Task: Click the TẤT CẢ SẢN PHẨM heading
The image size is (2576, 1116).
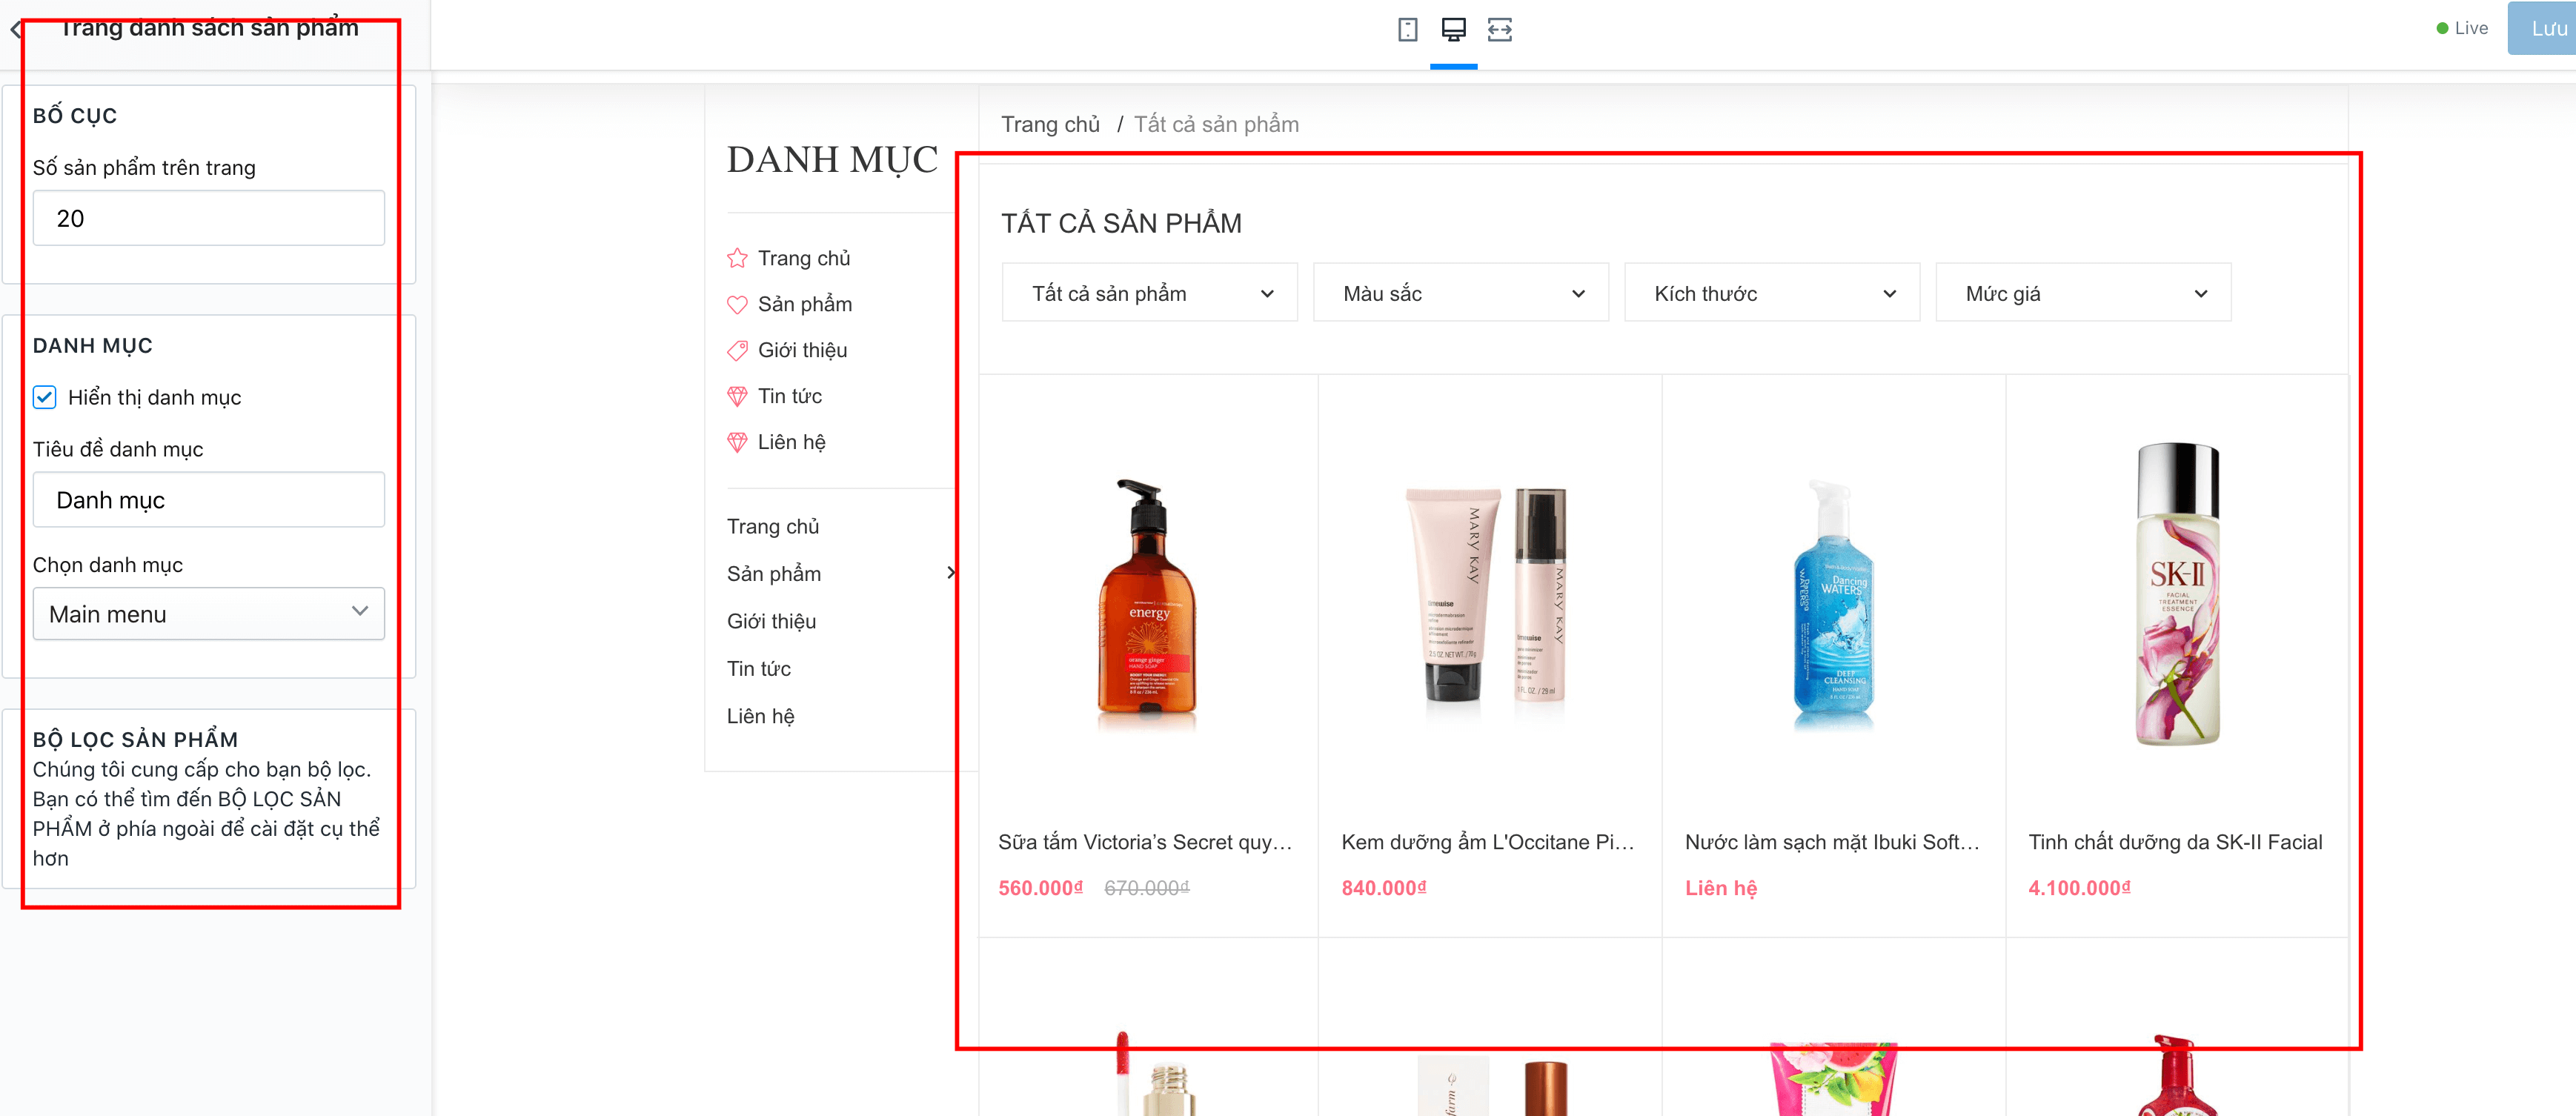Action: click(1121, 223)
